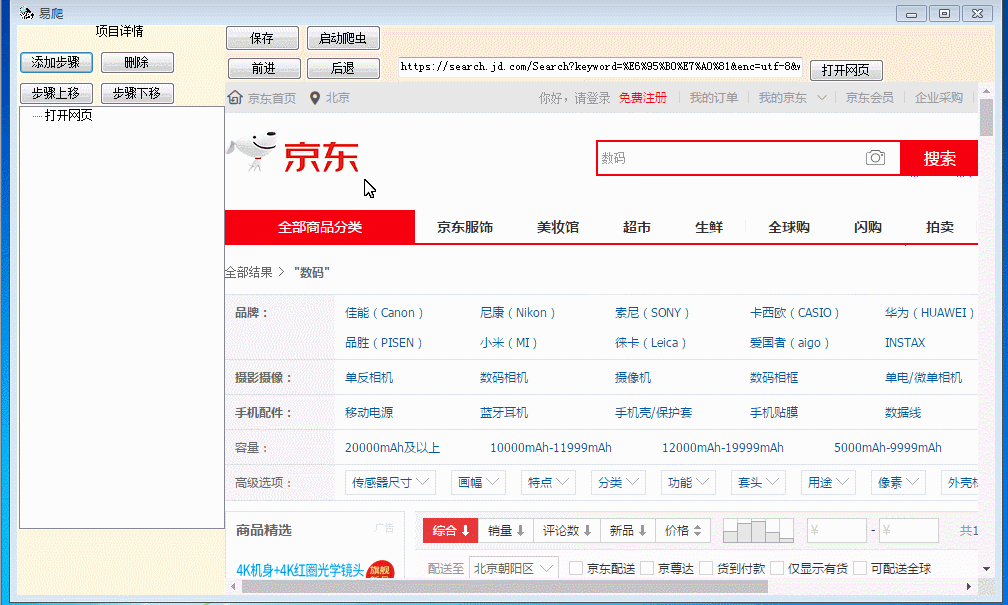Check the 货到付款 option
This screenshot has width=1008, height=605.
[x=706, y=568]
